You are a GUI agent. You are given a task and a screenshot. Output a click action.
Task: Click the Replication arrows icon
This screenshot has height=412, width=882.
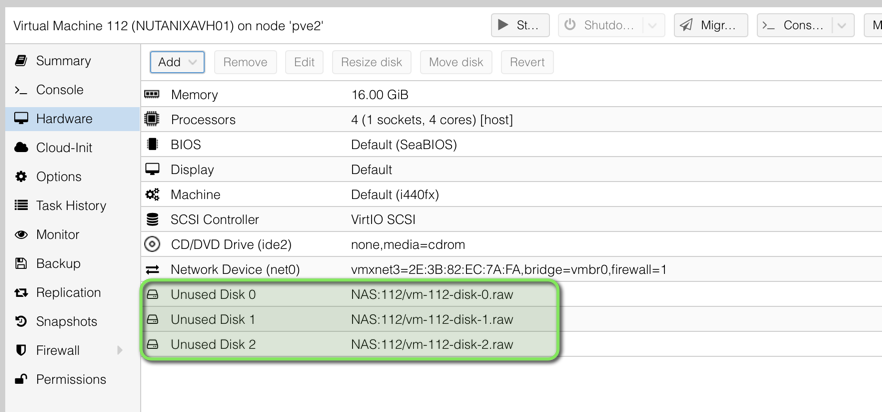pos(21,293)
